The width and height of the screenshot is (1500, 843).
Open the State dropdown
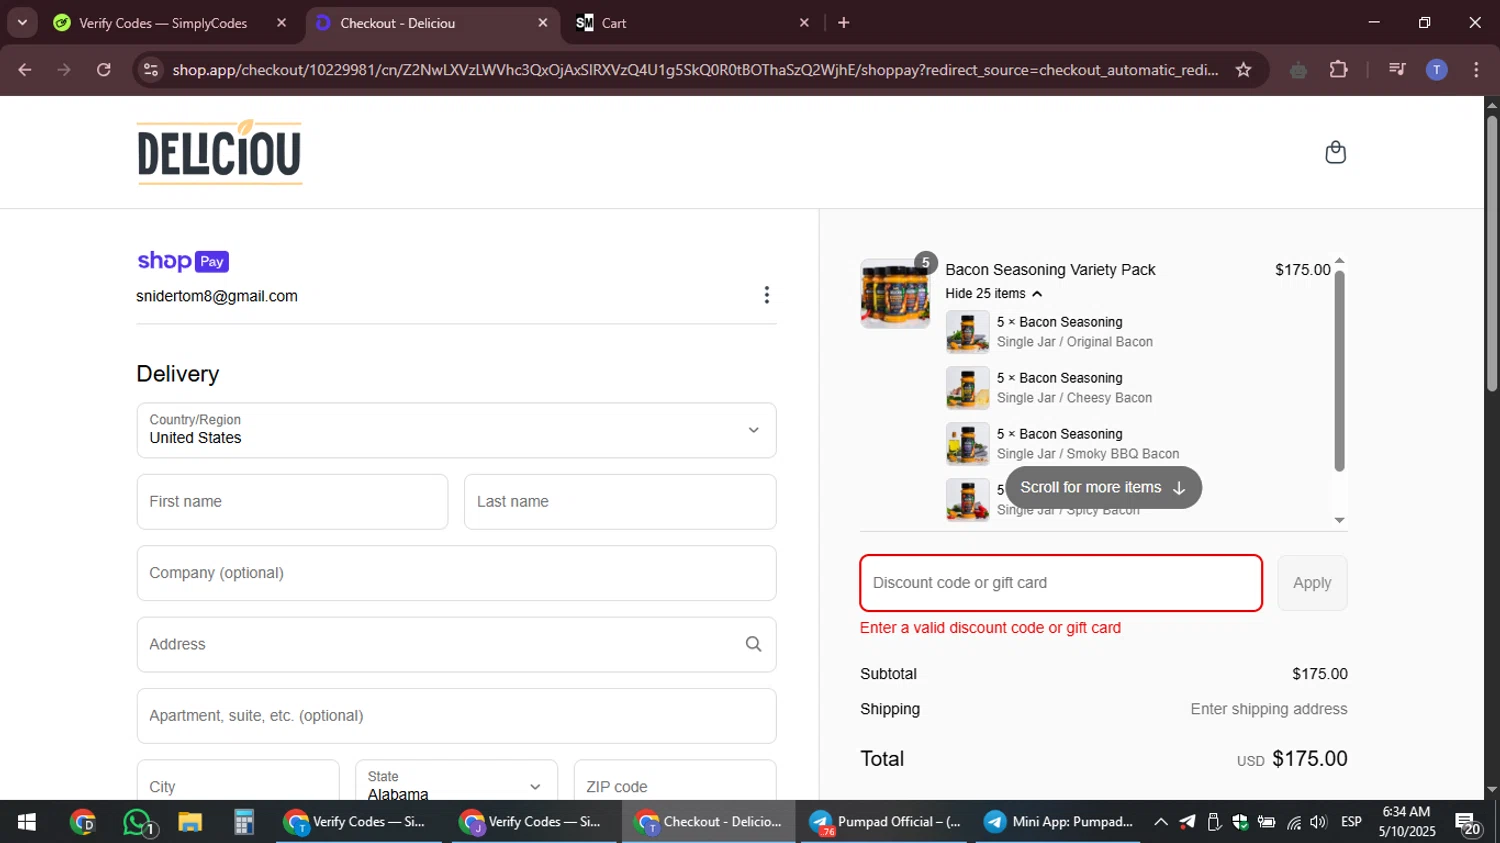(x=455, y=785)
